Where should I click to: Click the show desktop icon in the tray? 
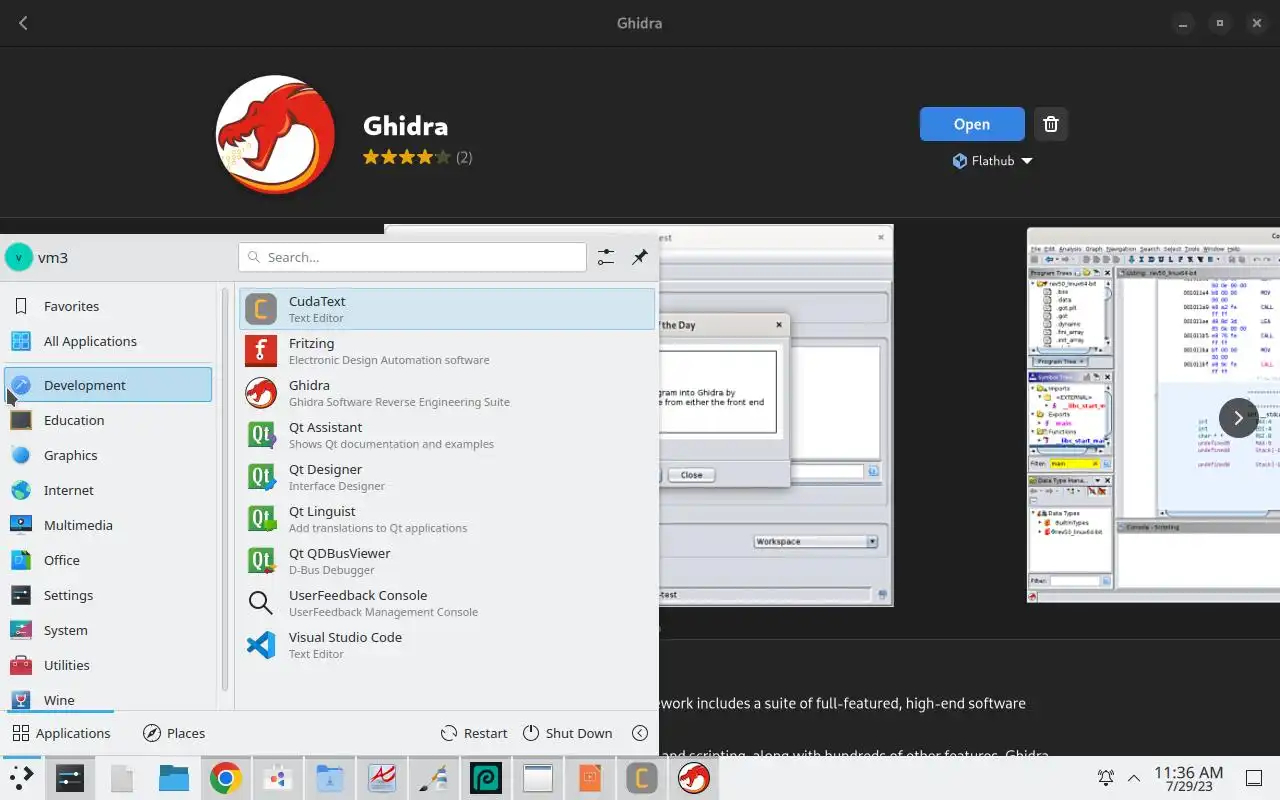tap(1253, 778)
